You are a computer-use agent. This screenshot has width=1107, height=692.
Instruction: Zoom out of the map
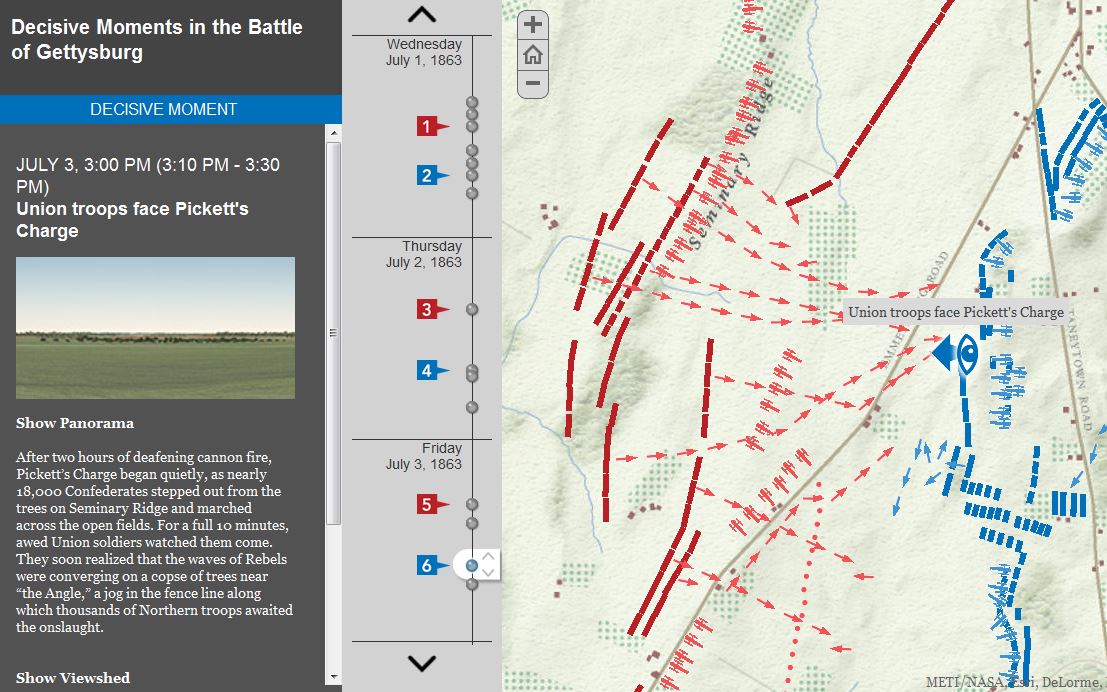(533, 84)
